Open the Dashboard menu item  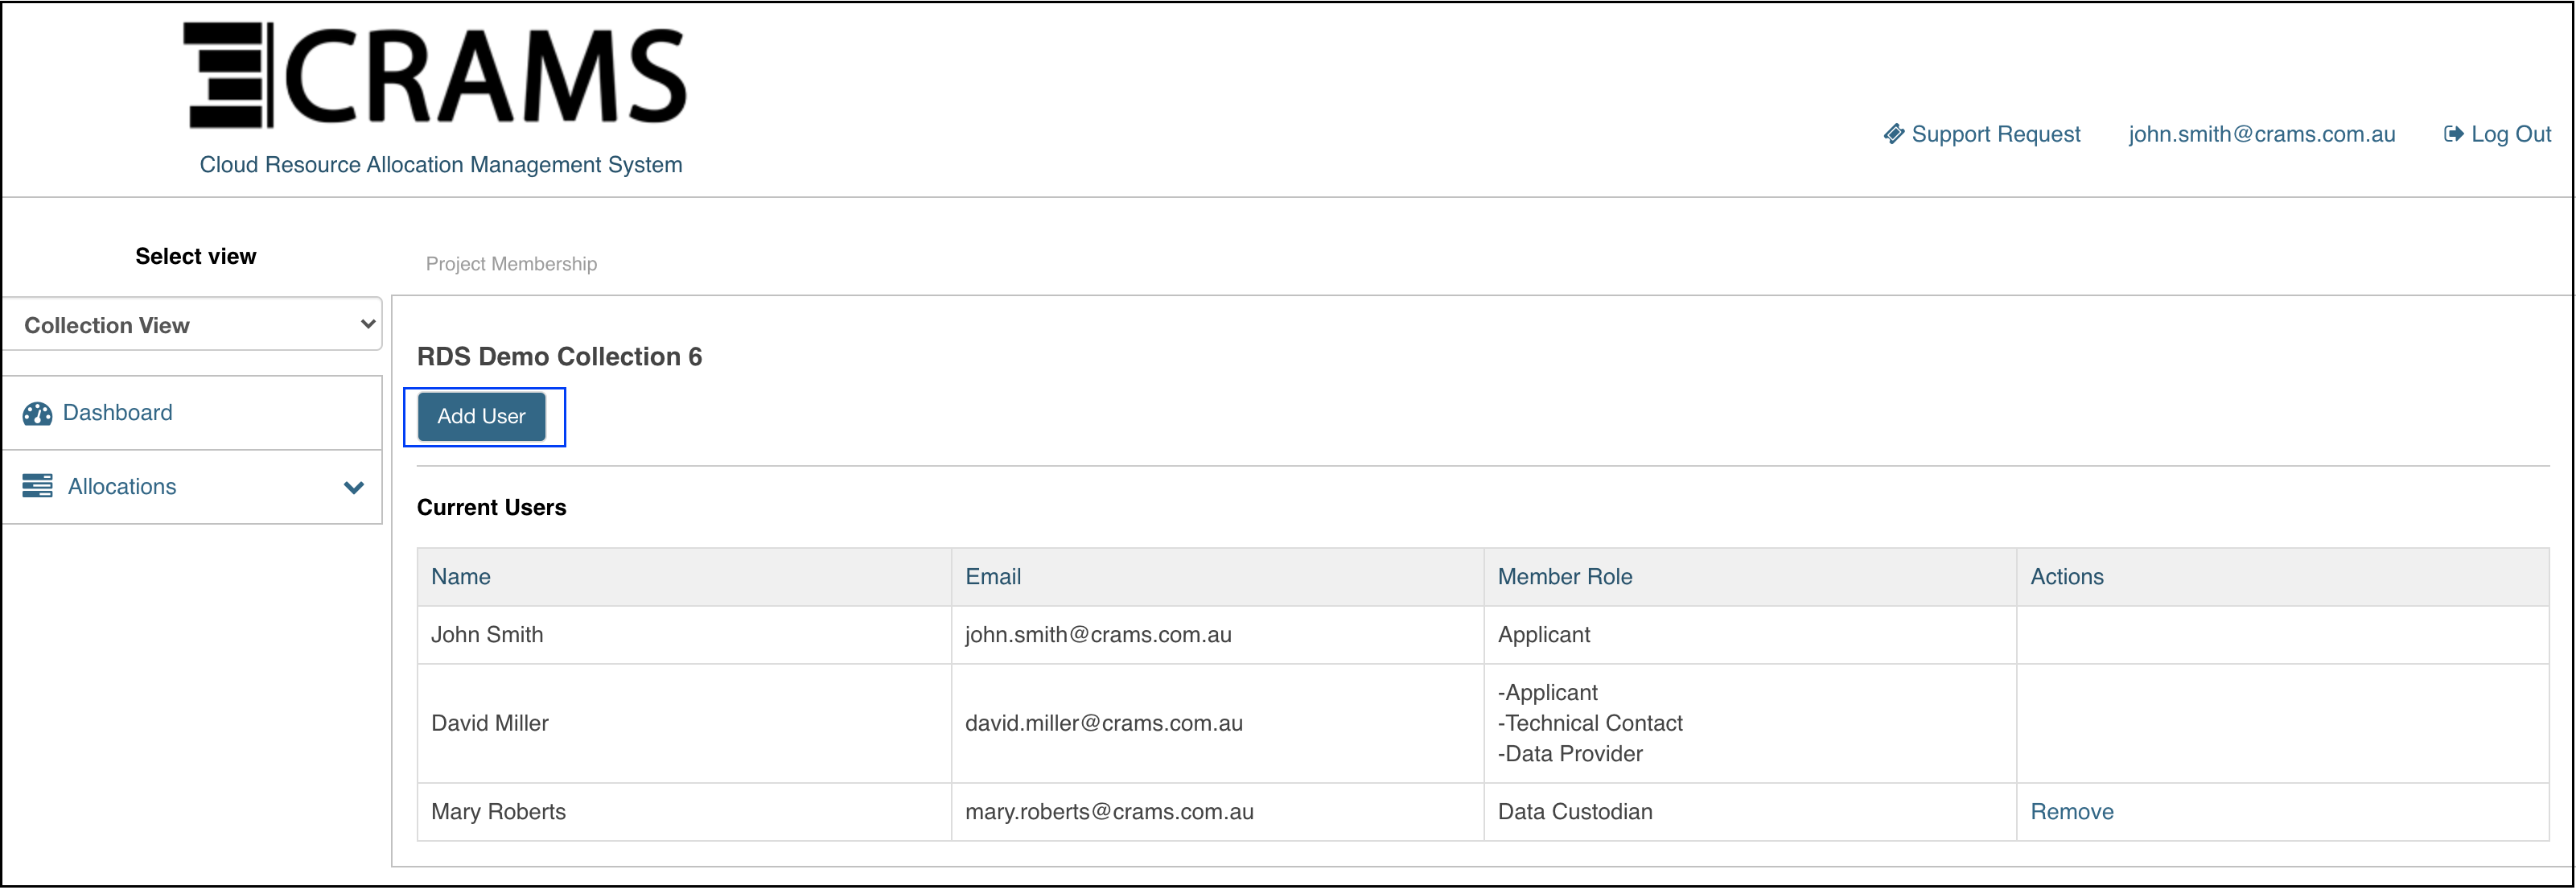click(192, 413)
